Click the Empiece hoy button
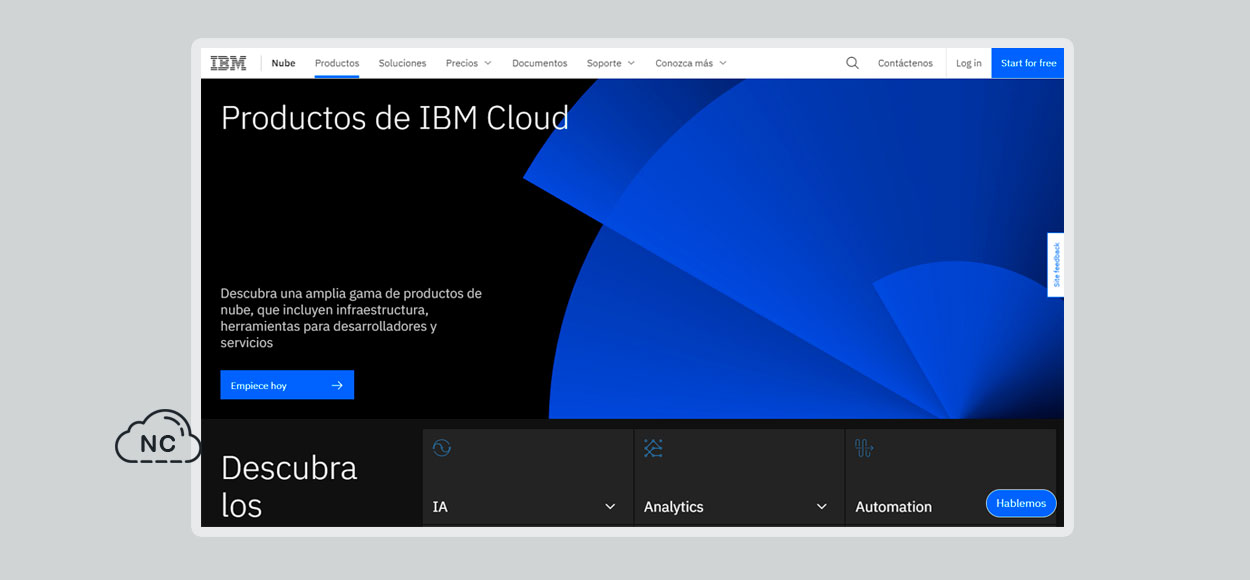Viewport: 1250px width, 580px height. (x=287, y=385)
